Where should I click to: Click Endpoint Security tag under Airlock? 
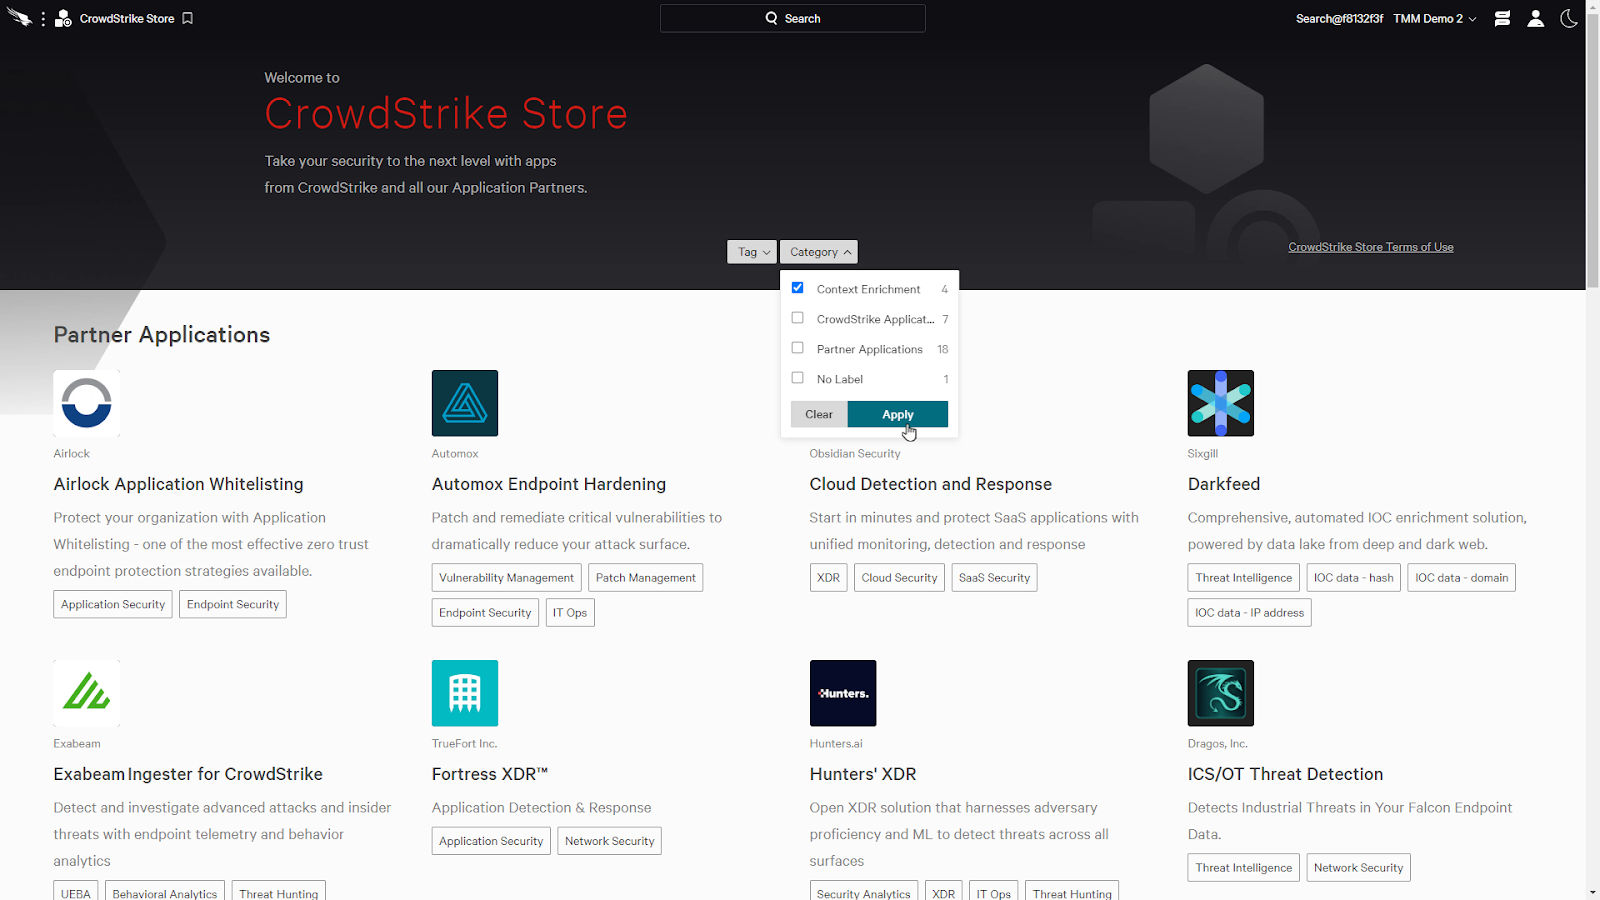click(x=233, y=604)
